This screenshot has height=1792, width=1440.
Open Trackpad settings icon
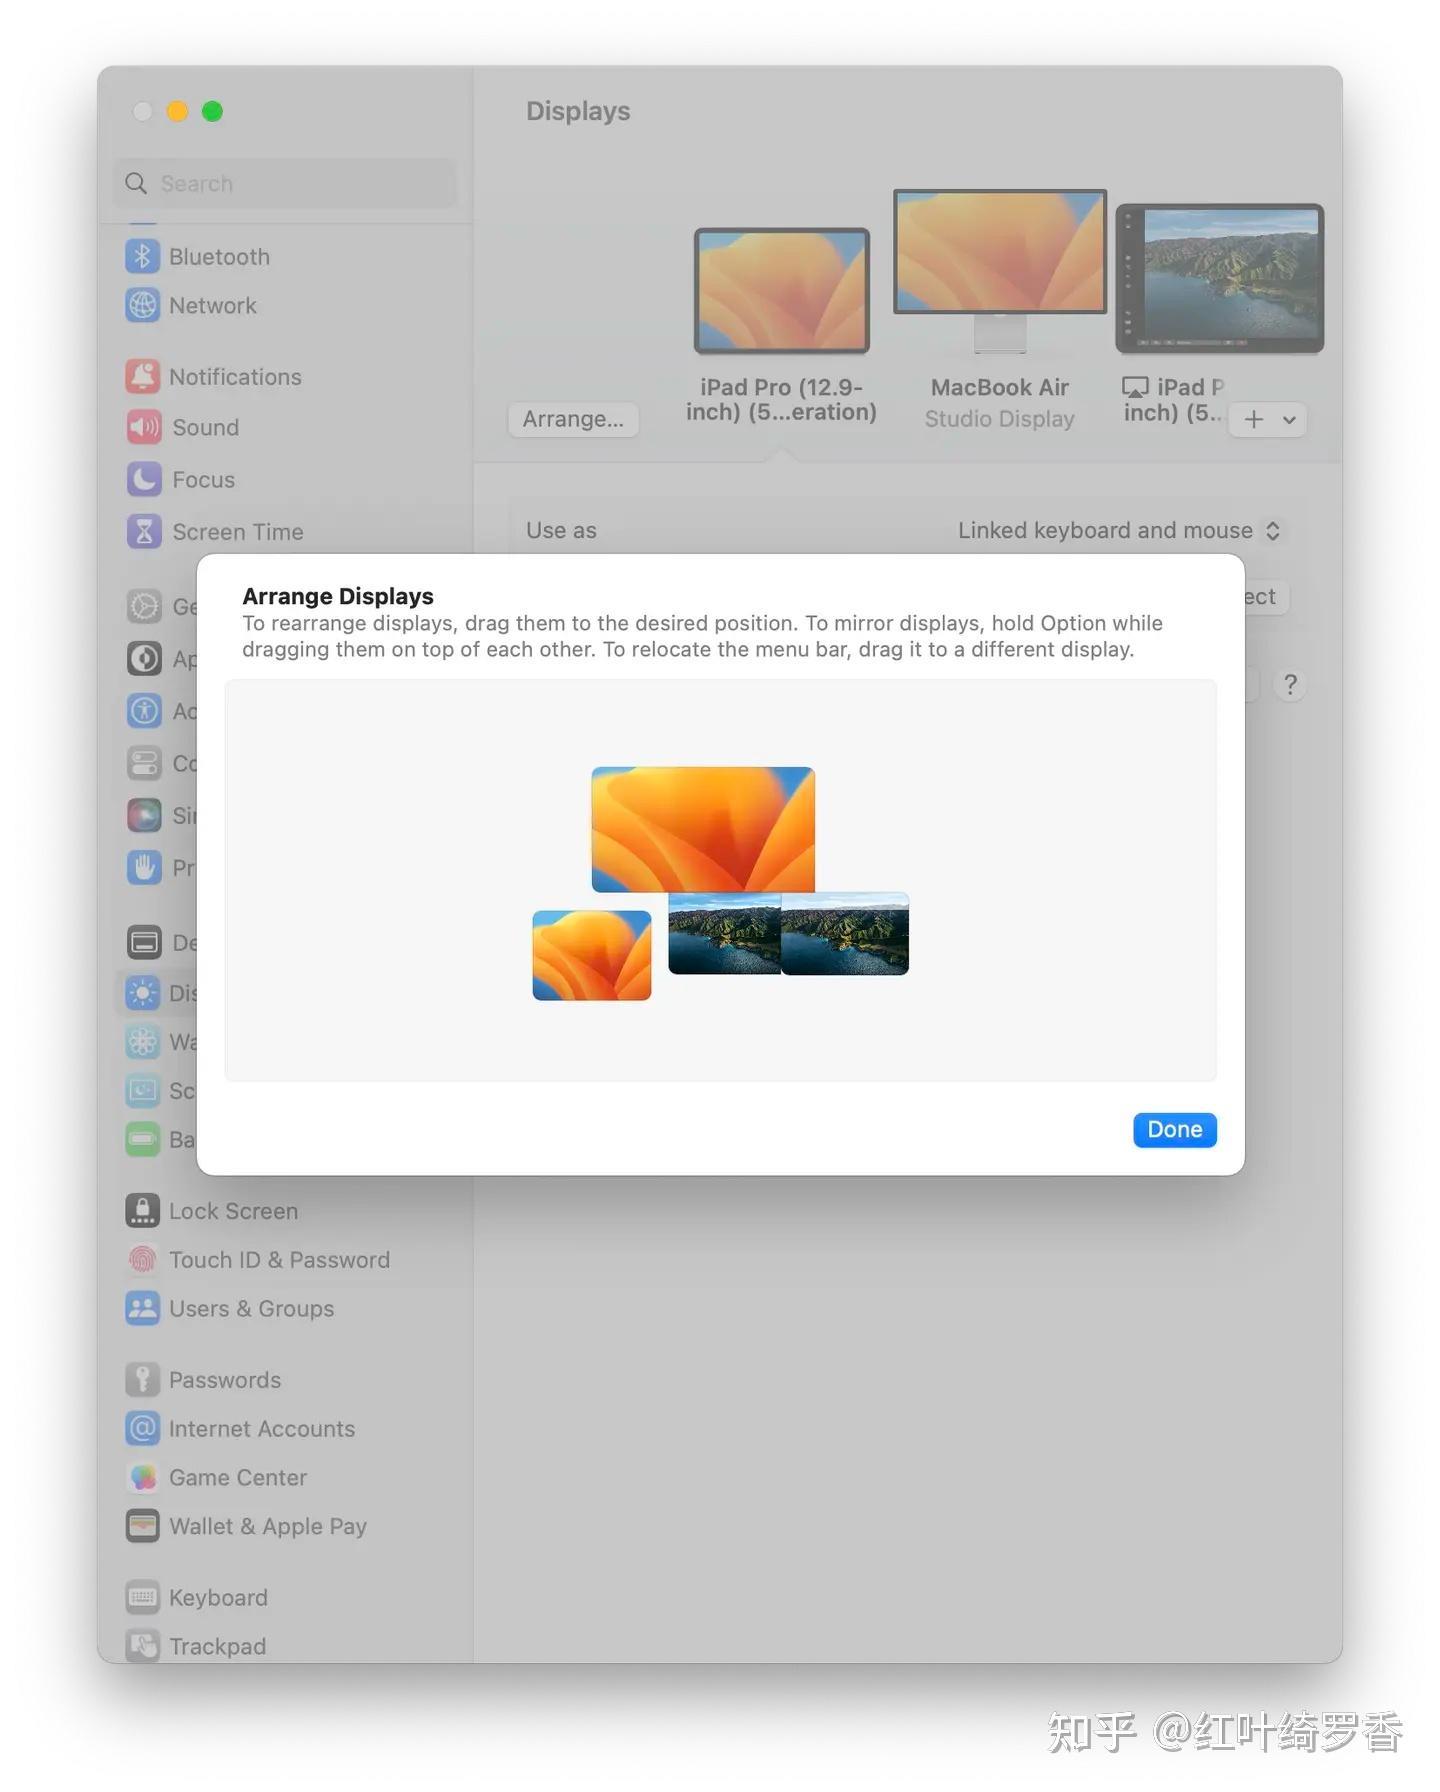(142, 1646)
